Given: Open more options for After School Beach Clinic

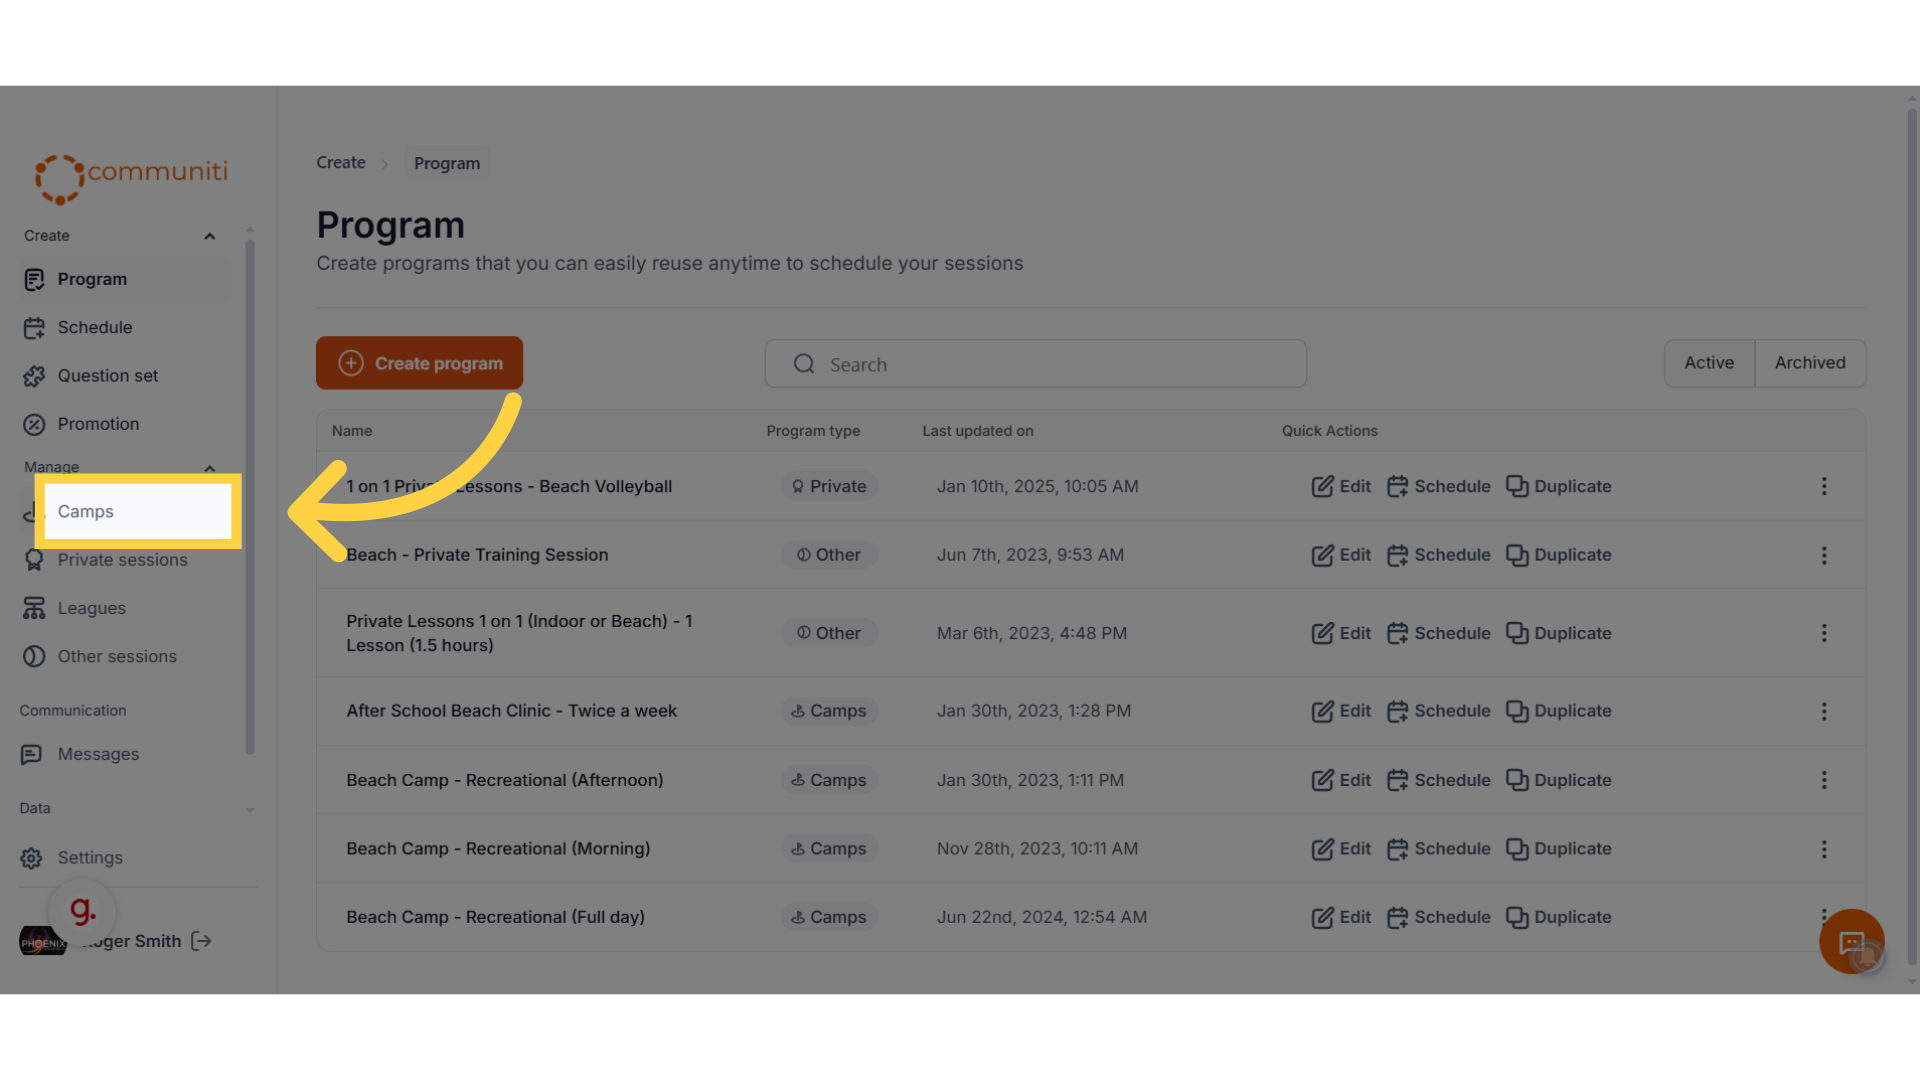Looking at the screenshot, I should click(1824, 711).
